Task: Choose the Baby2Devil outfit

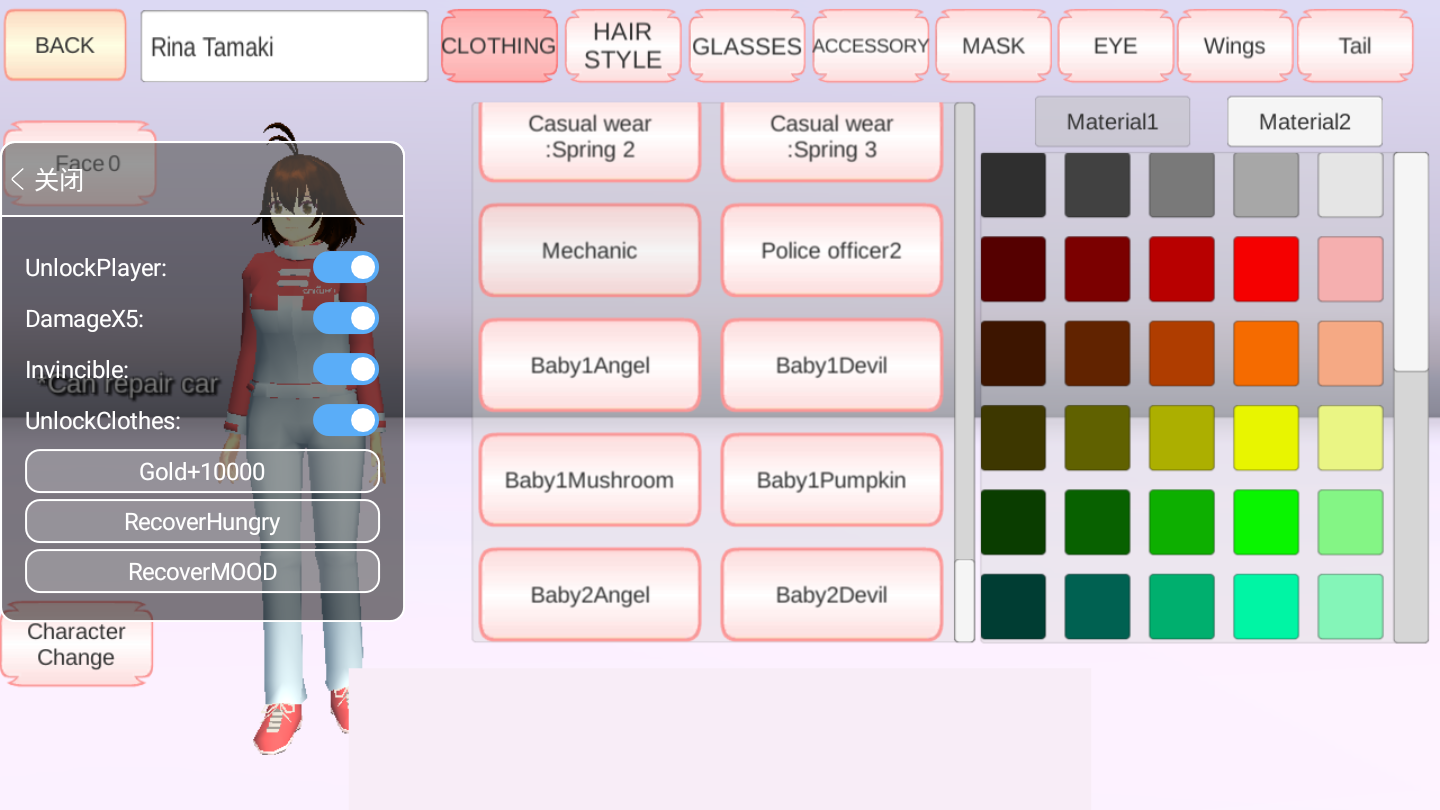Action: [832, 595]
